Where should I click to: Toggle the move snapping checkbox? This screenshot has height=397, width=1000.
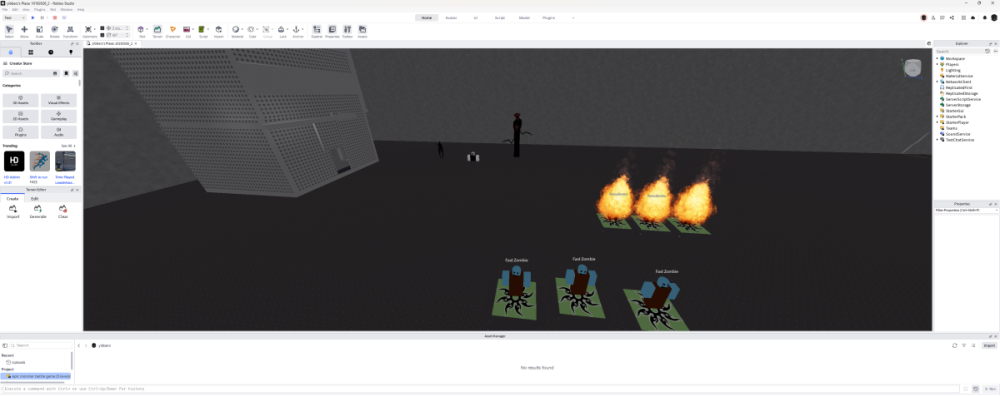point(103,28)
